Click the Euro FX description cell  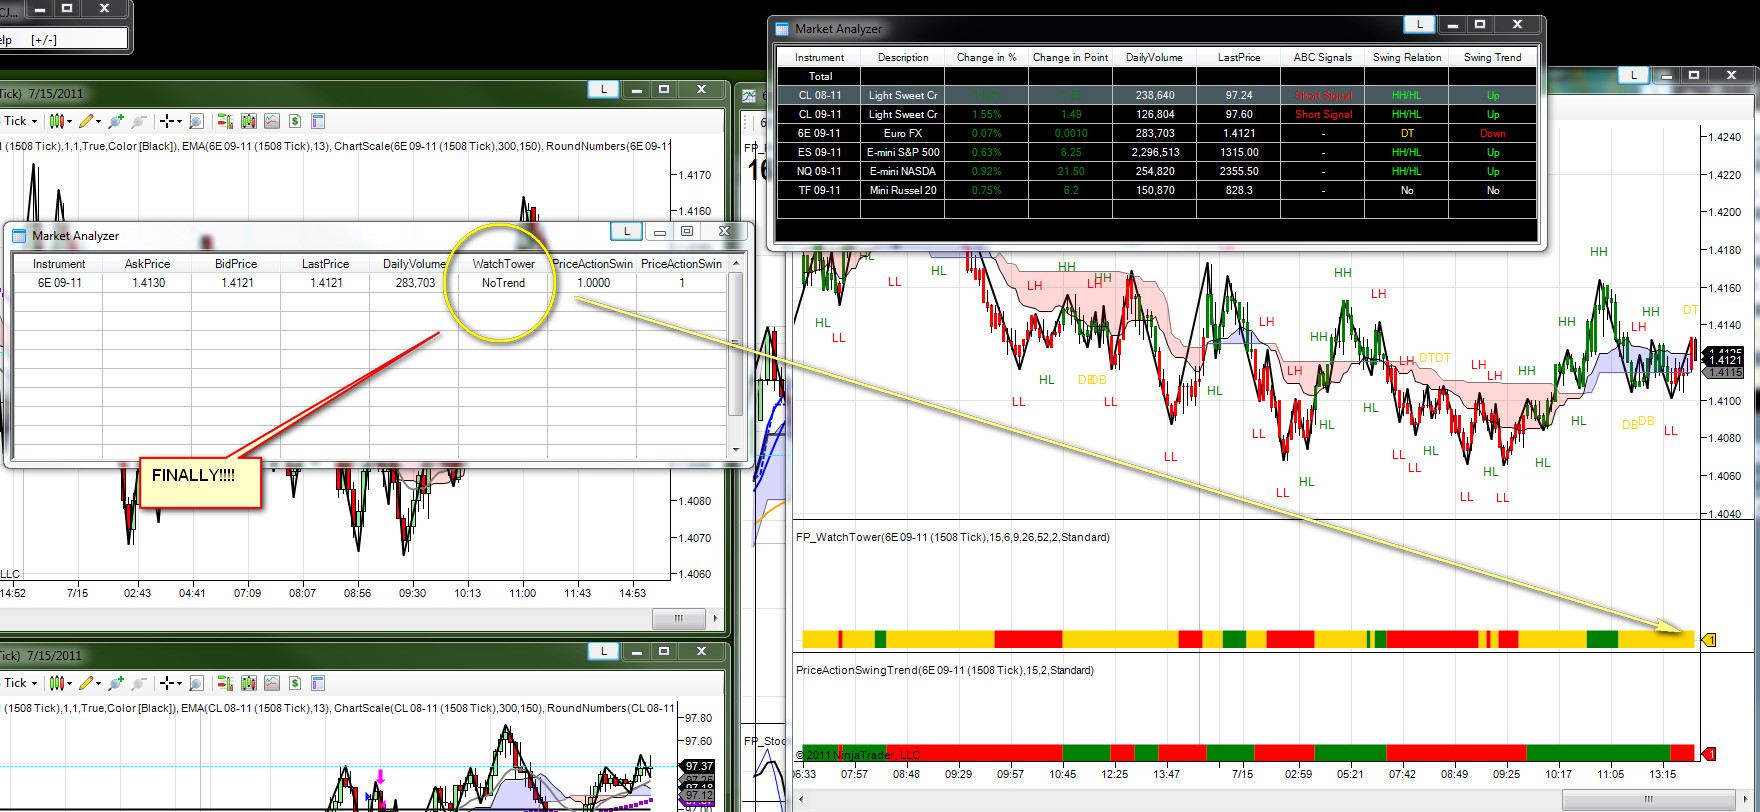[903, 133]
